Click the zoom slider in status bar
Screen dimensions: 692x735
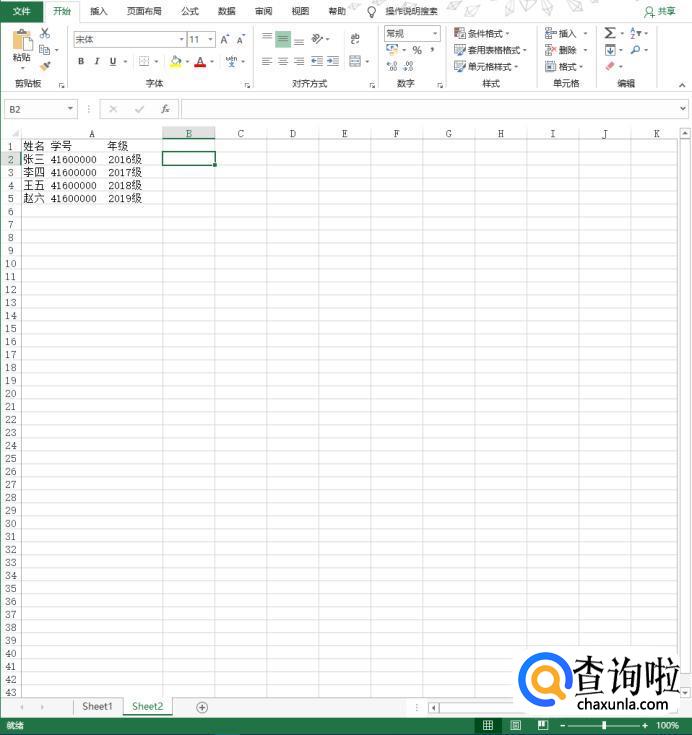tap(604, 725)
